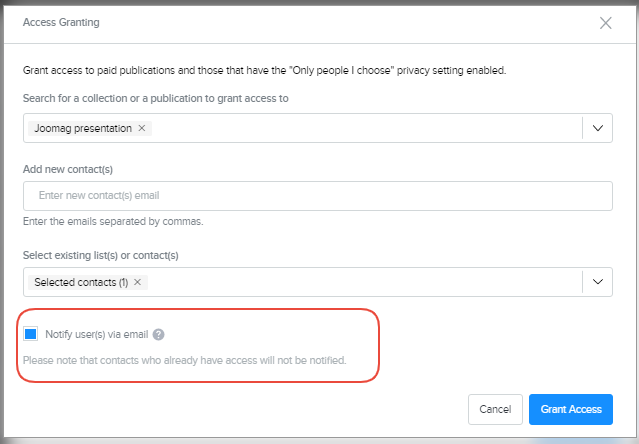Remove the Selected contacts (1) tag
The width and height of the screenshot is (639, 444).
click(137, 282)
